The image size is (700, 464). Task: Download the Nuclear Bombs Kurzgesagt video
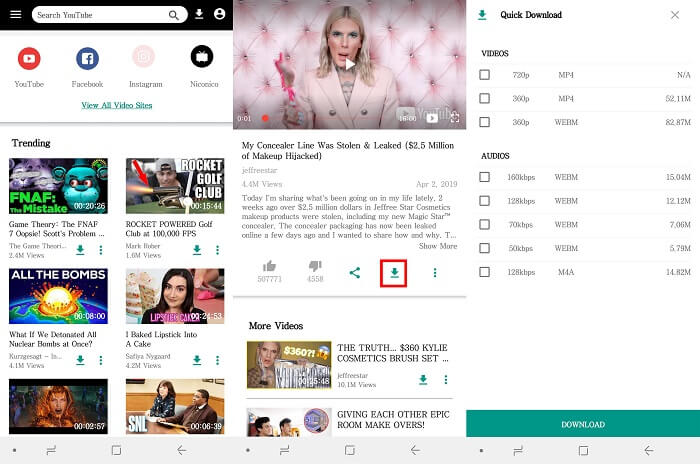tap(80, 360)
